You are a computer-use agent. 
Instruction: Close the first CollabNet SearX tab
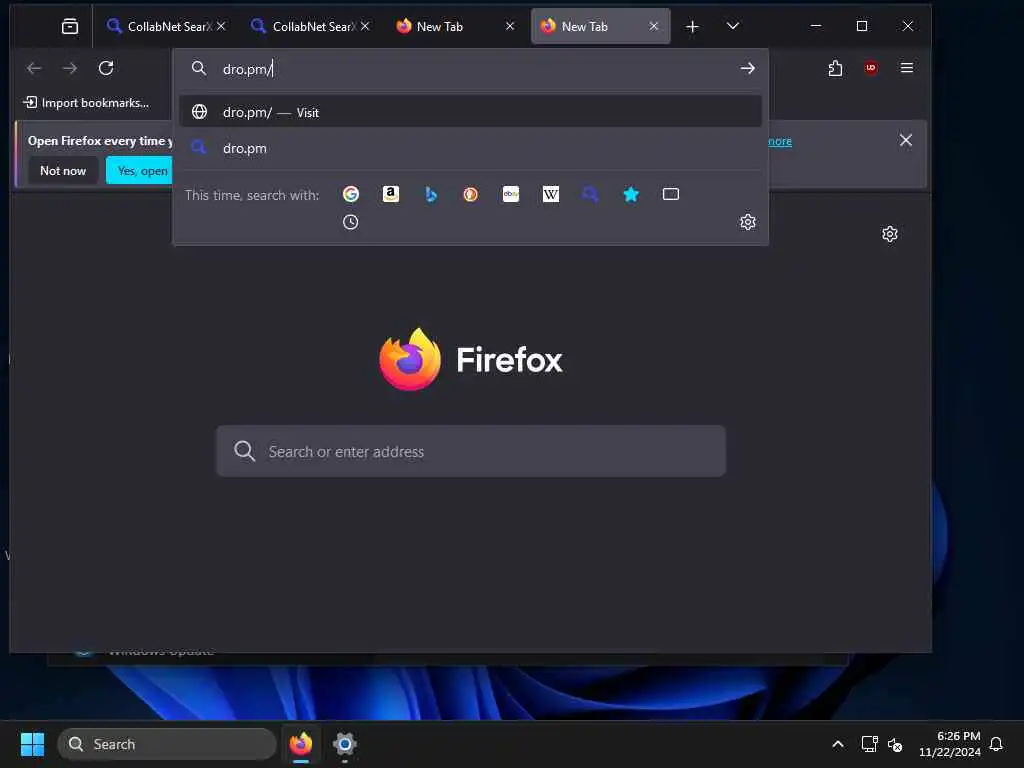coord(221,26)
